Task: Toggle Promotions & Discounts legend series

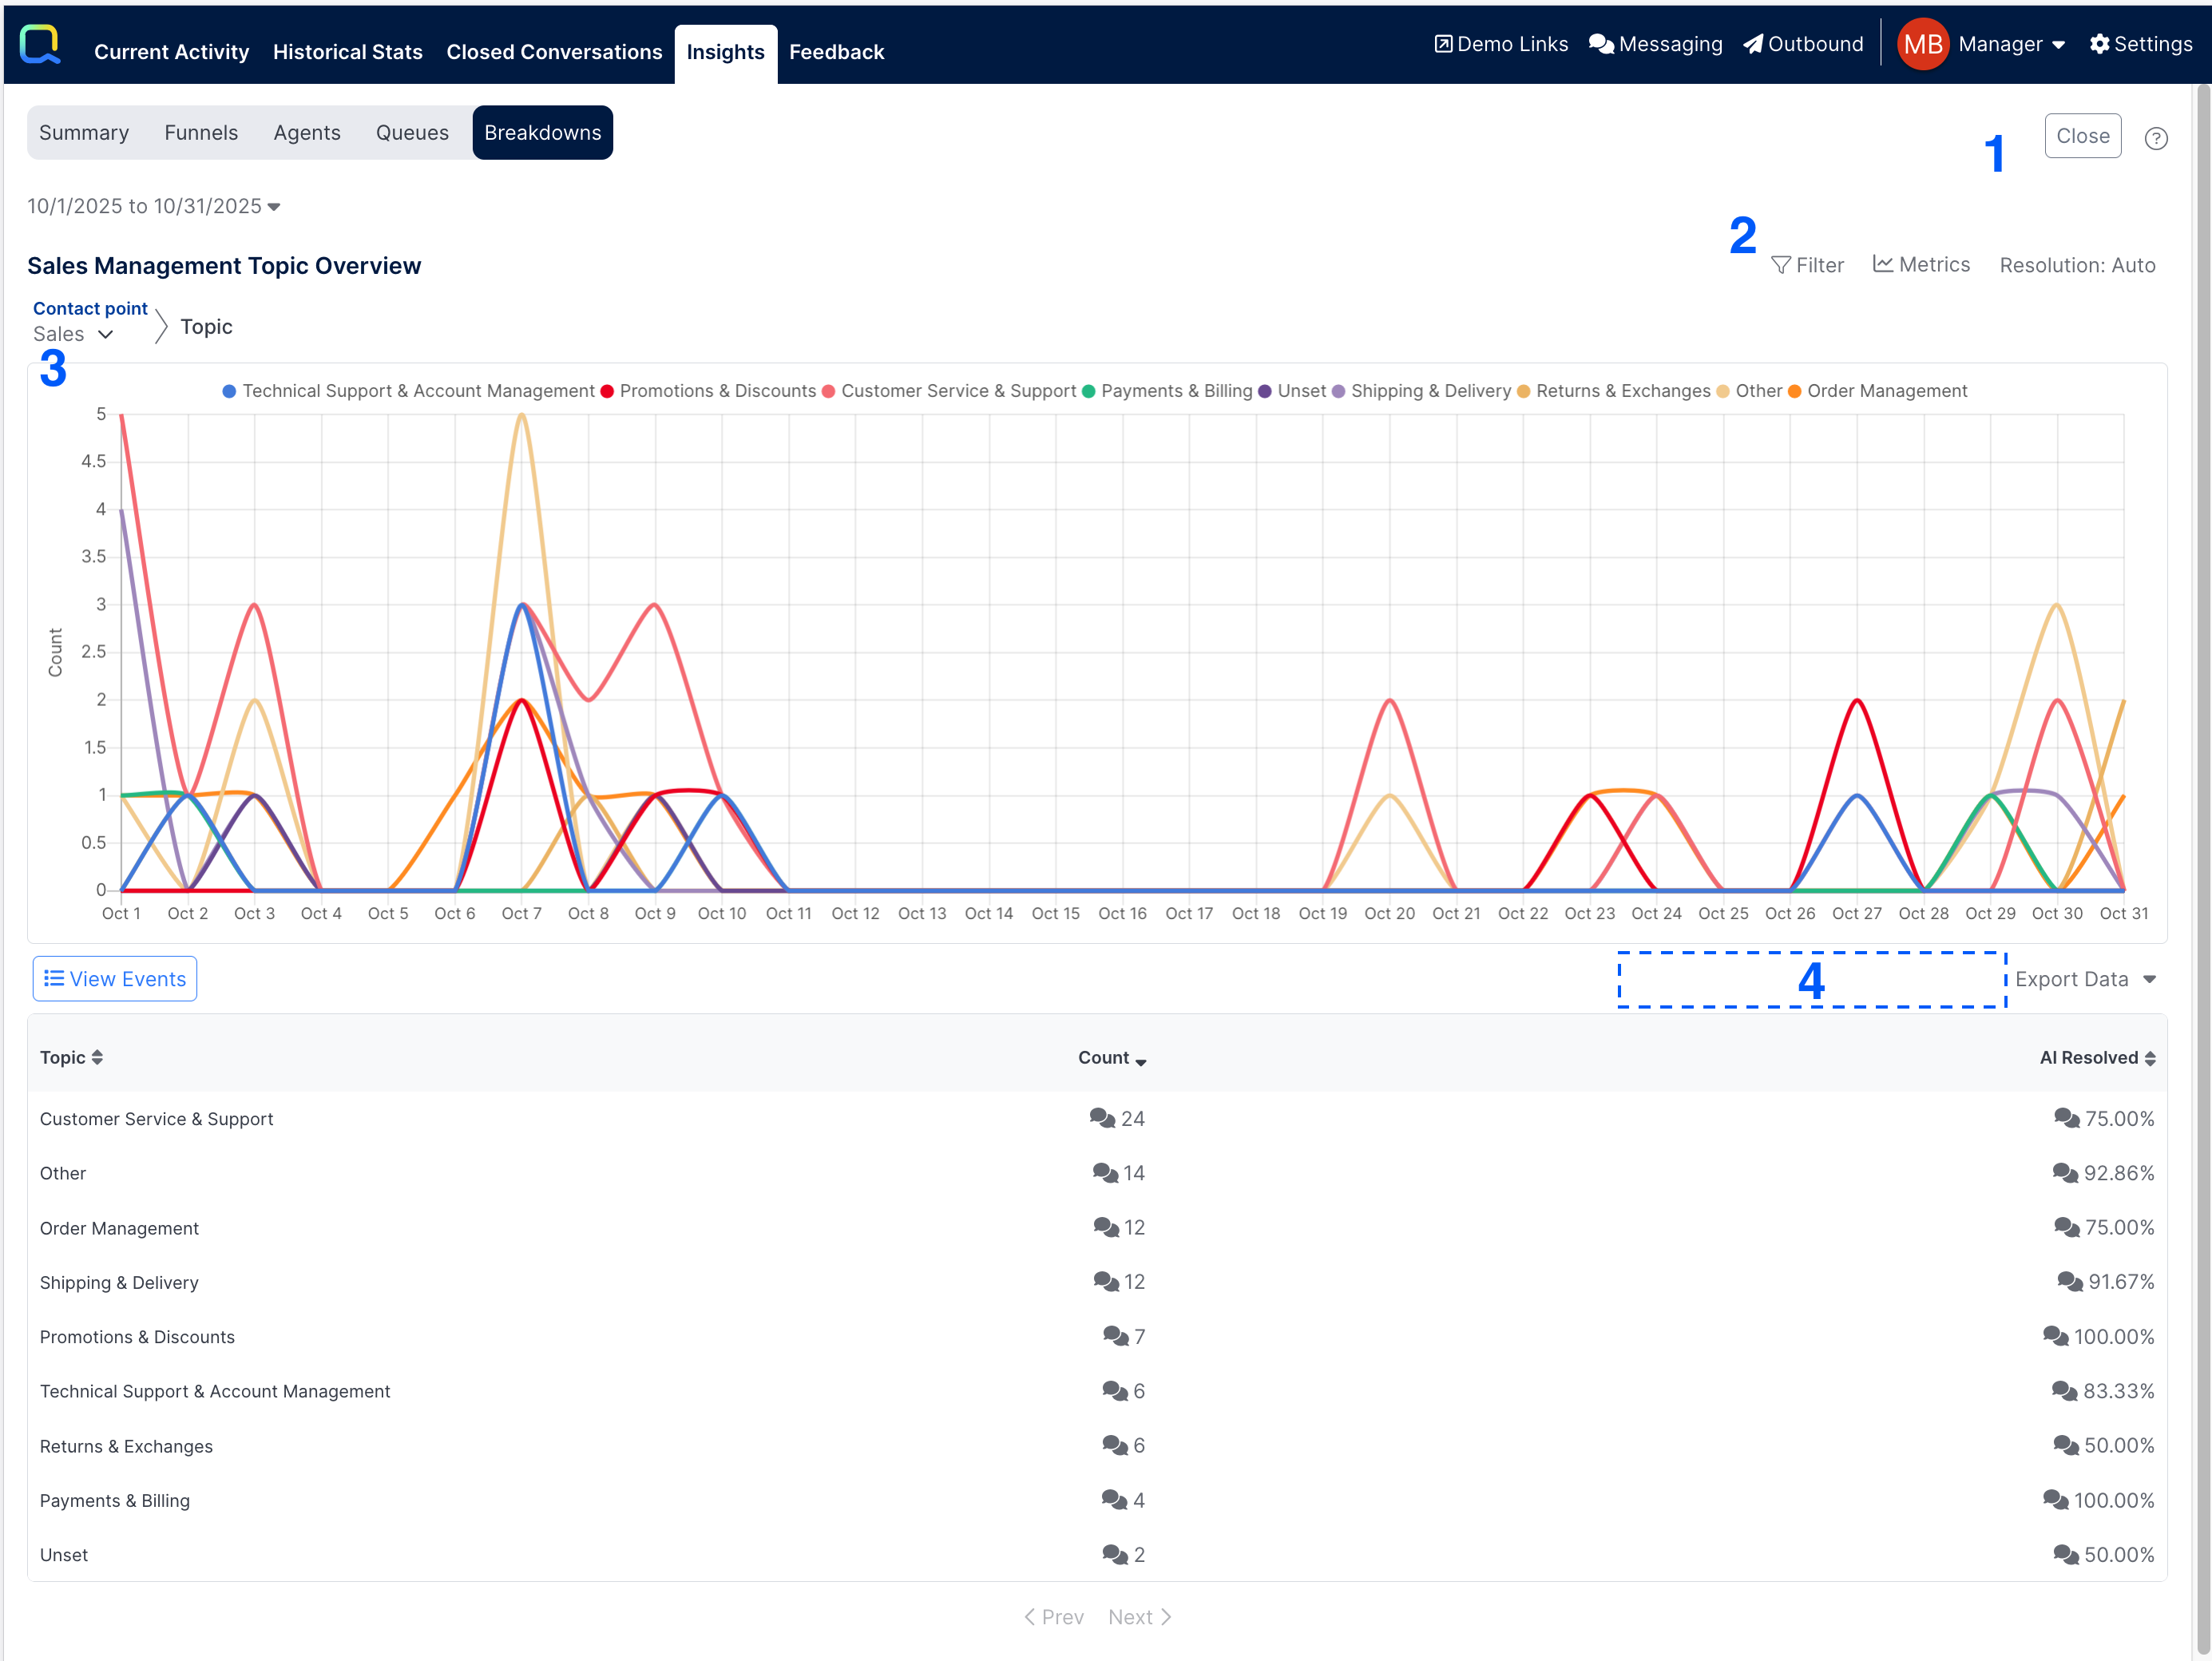Action: [716, 391]
